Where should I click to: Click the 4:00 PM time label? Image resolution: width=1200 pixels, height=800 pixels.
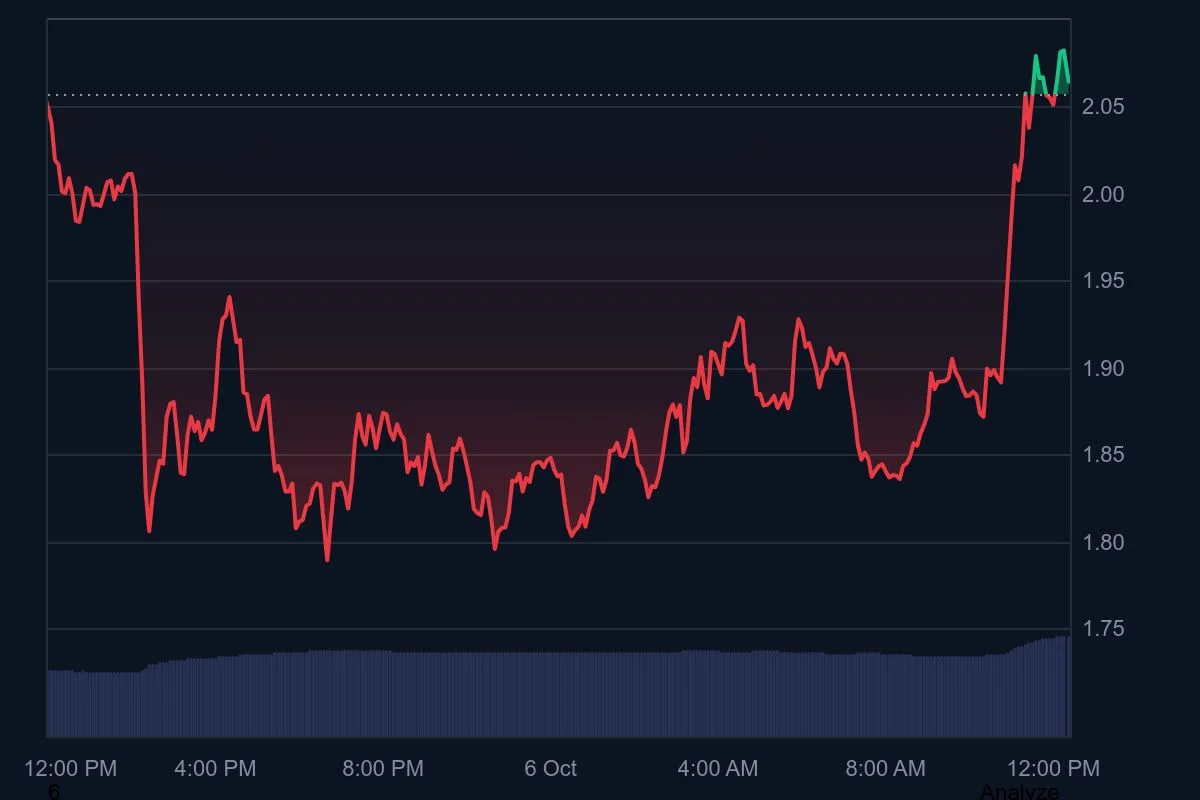pyautogui.click(x=214, y=769)
